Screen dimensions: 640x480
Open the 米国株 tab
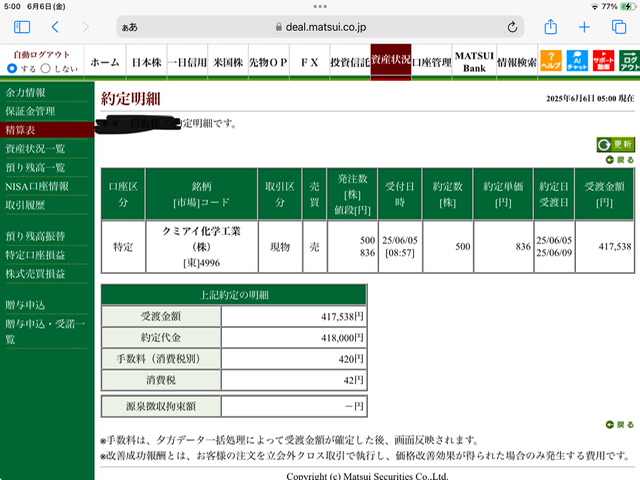tap(228, 62)
